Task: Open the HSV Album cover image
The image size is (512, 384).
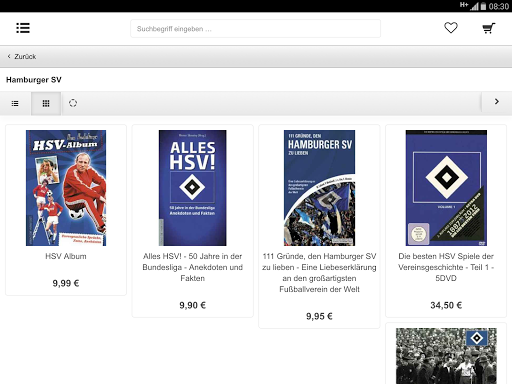Action: click(66, 188)
